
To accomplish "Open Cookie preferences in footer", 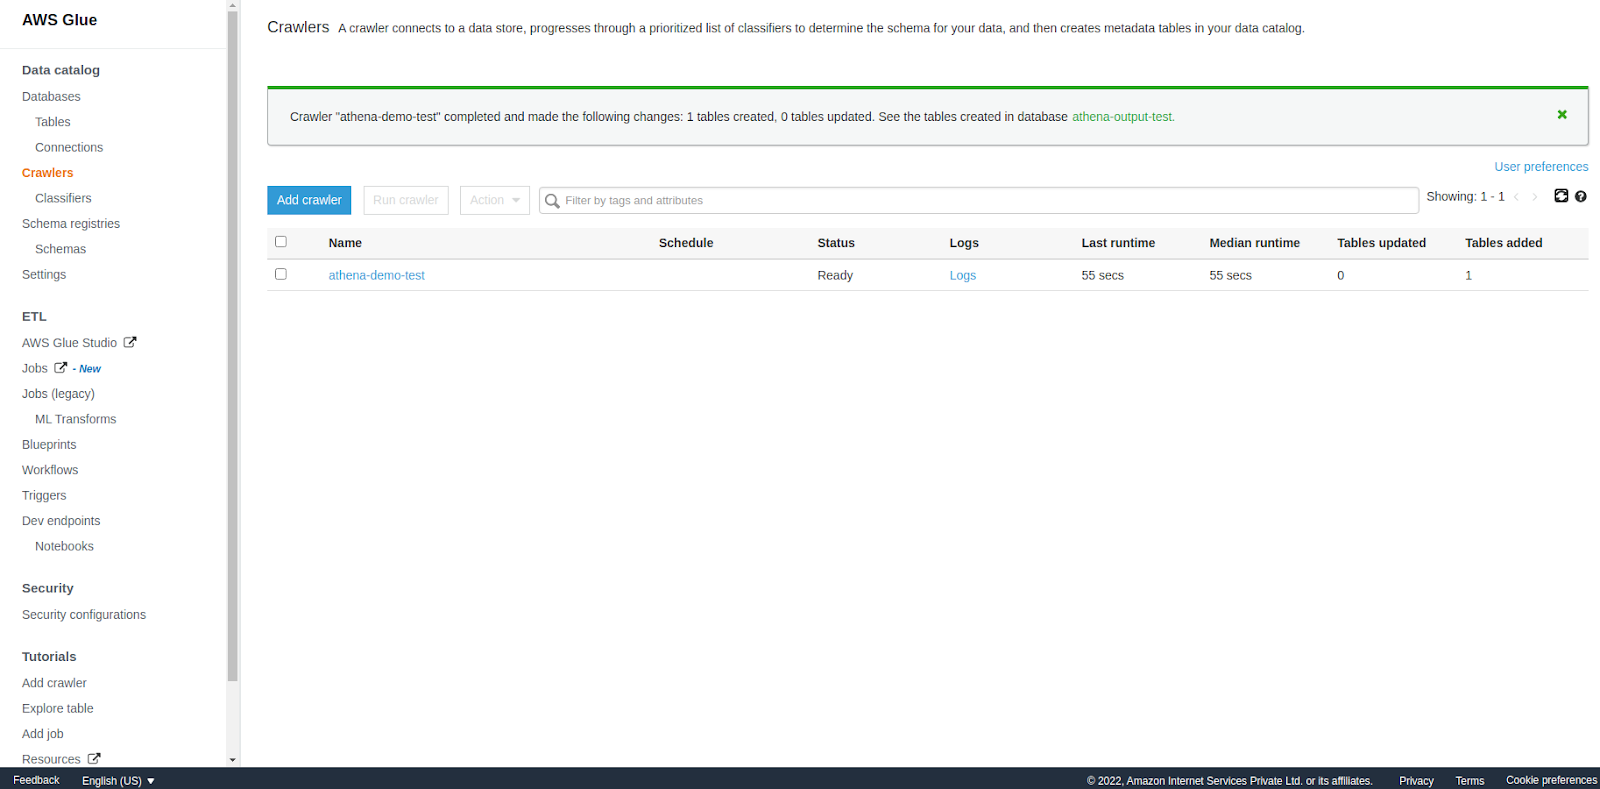I will pyautogui.click(x=1552, y=780).
